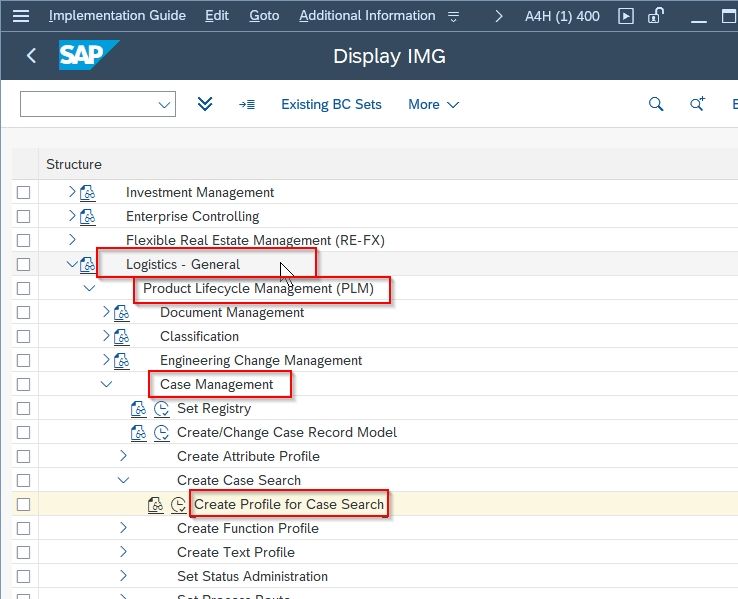Open documentation for Create Profile for Case Search
The image size is (738, 599).
pyautogui.click(x=155, y=504)
